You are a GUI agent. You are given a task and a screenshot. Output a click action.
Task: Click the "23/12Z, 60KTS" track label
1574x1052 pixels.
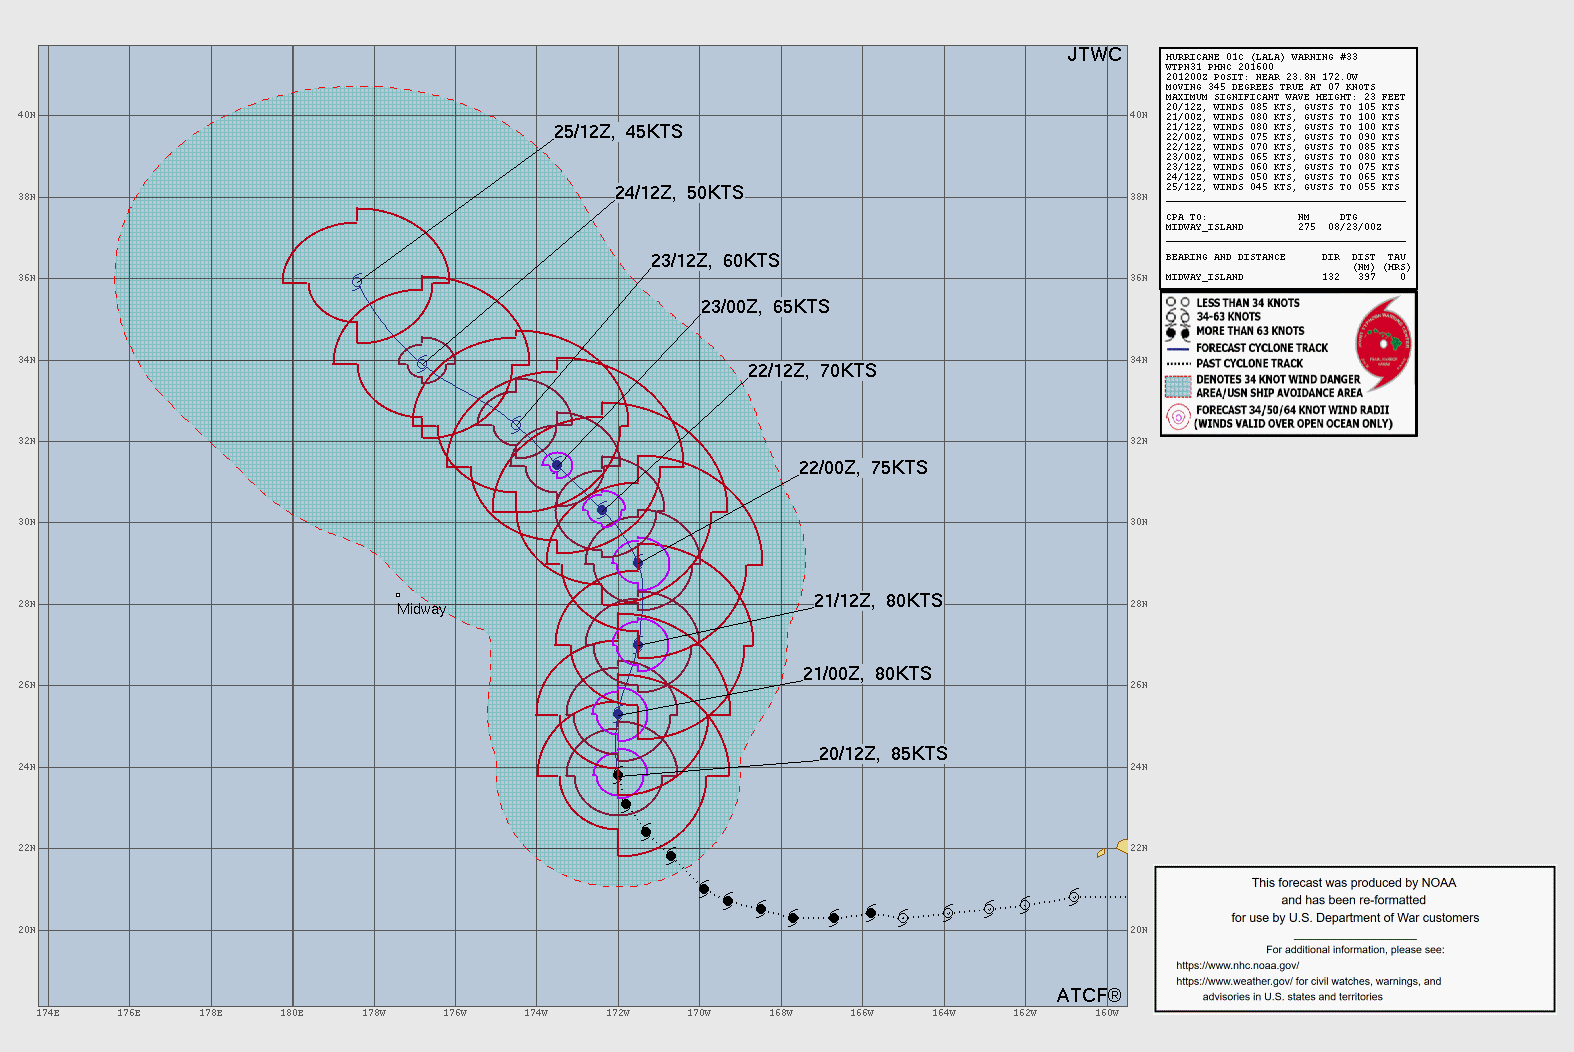click(x=715, y=261)
